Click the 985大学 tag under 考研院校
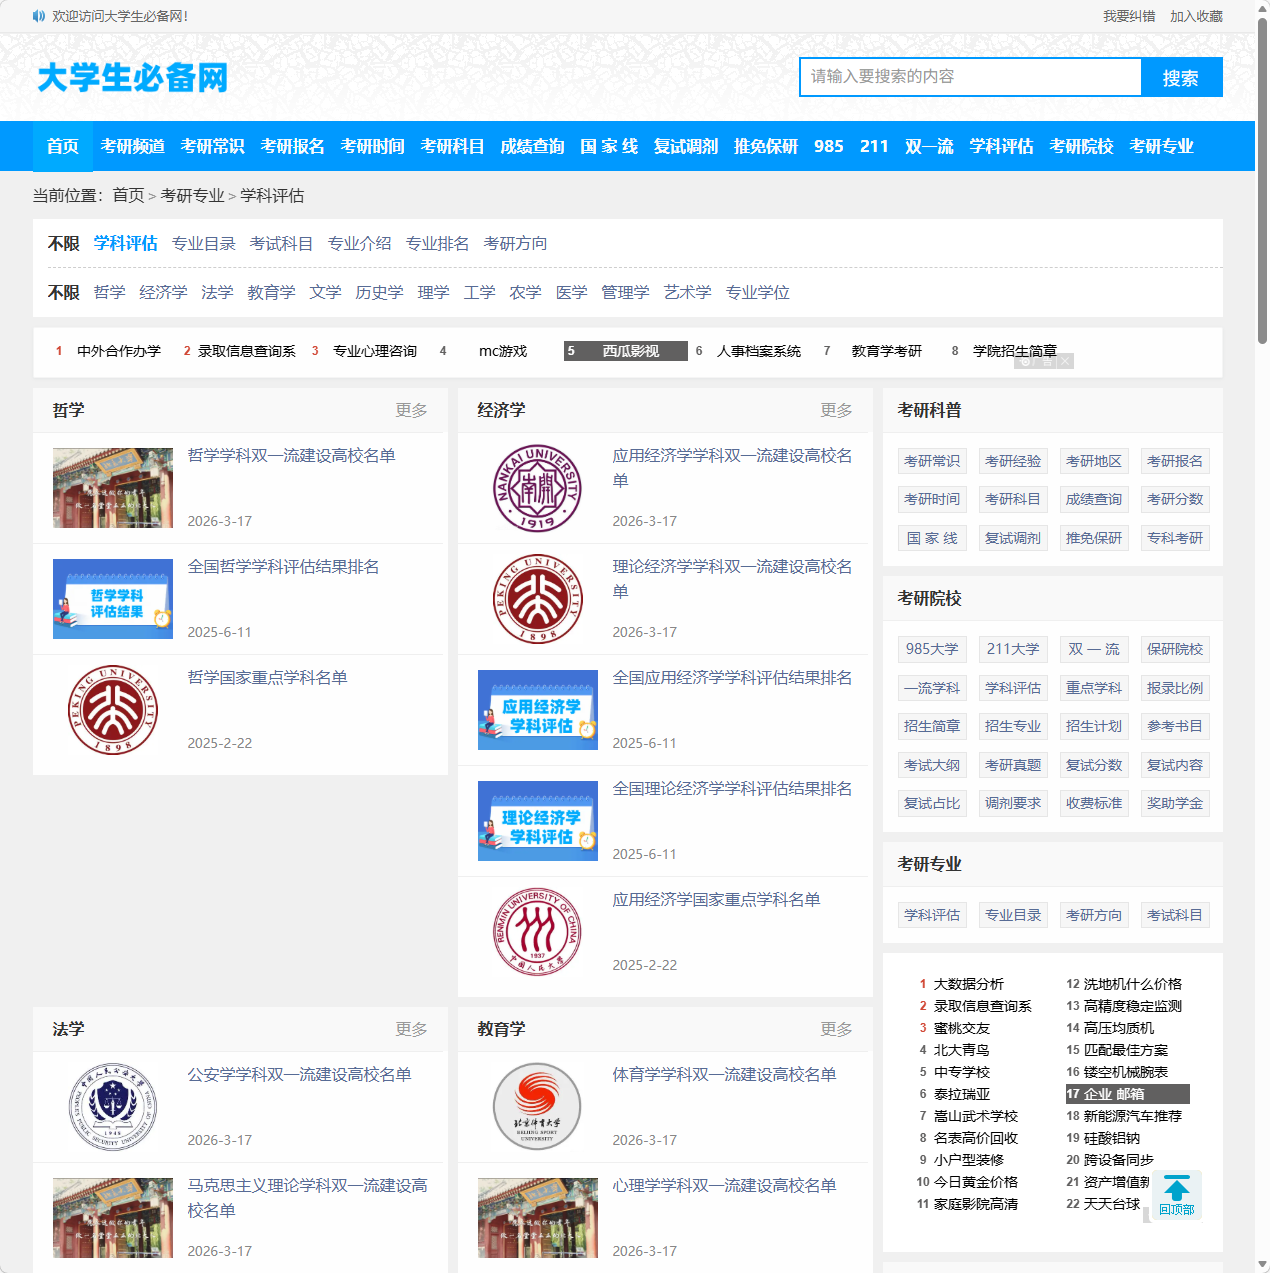Viewport: 1270px width, 1273px height. pos(931,649)
